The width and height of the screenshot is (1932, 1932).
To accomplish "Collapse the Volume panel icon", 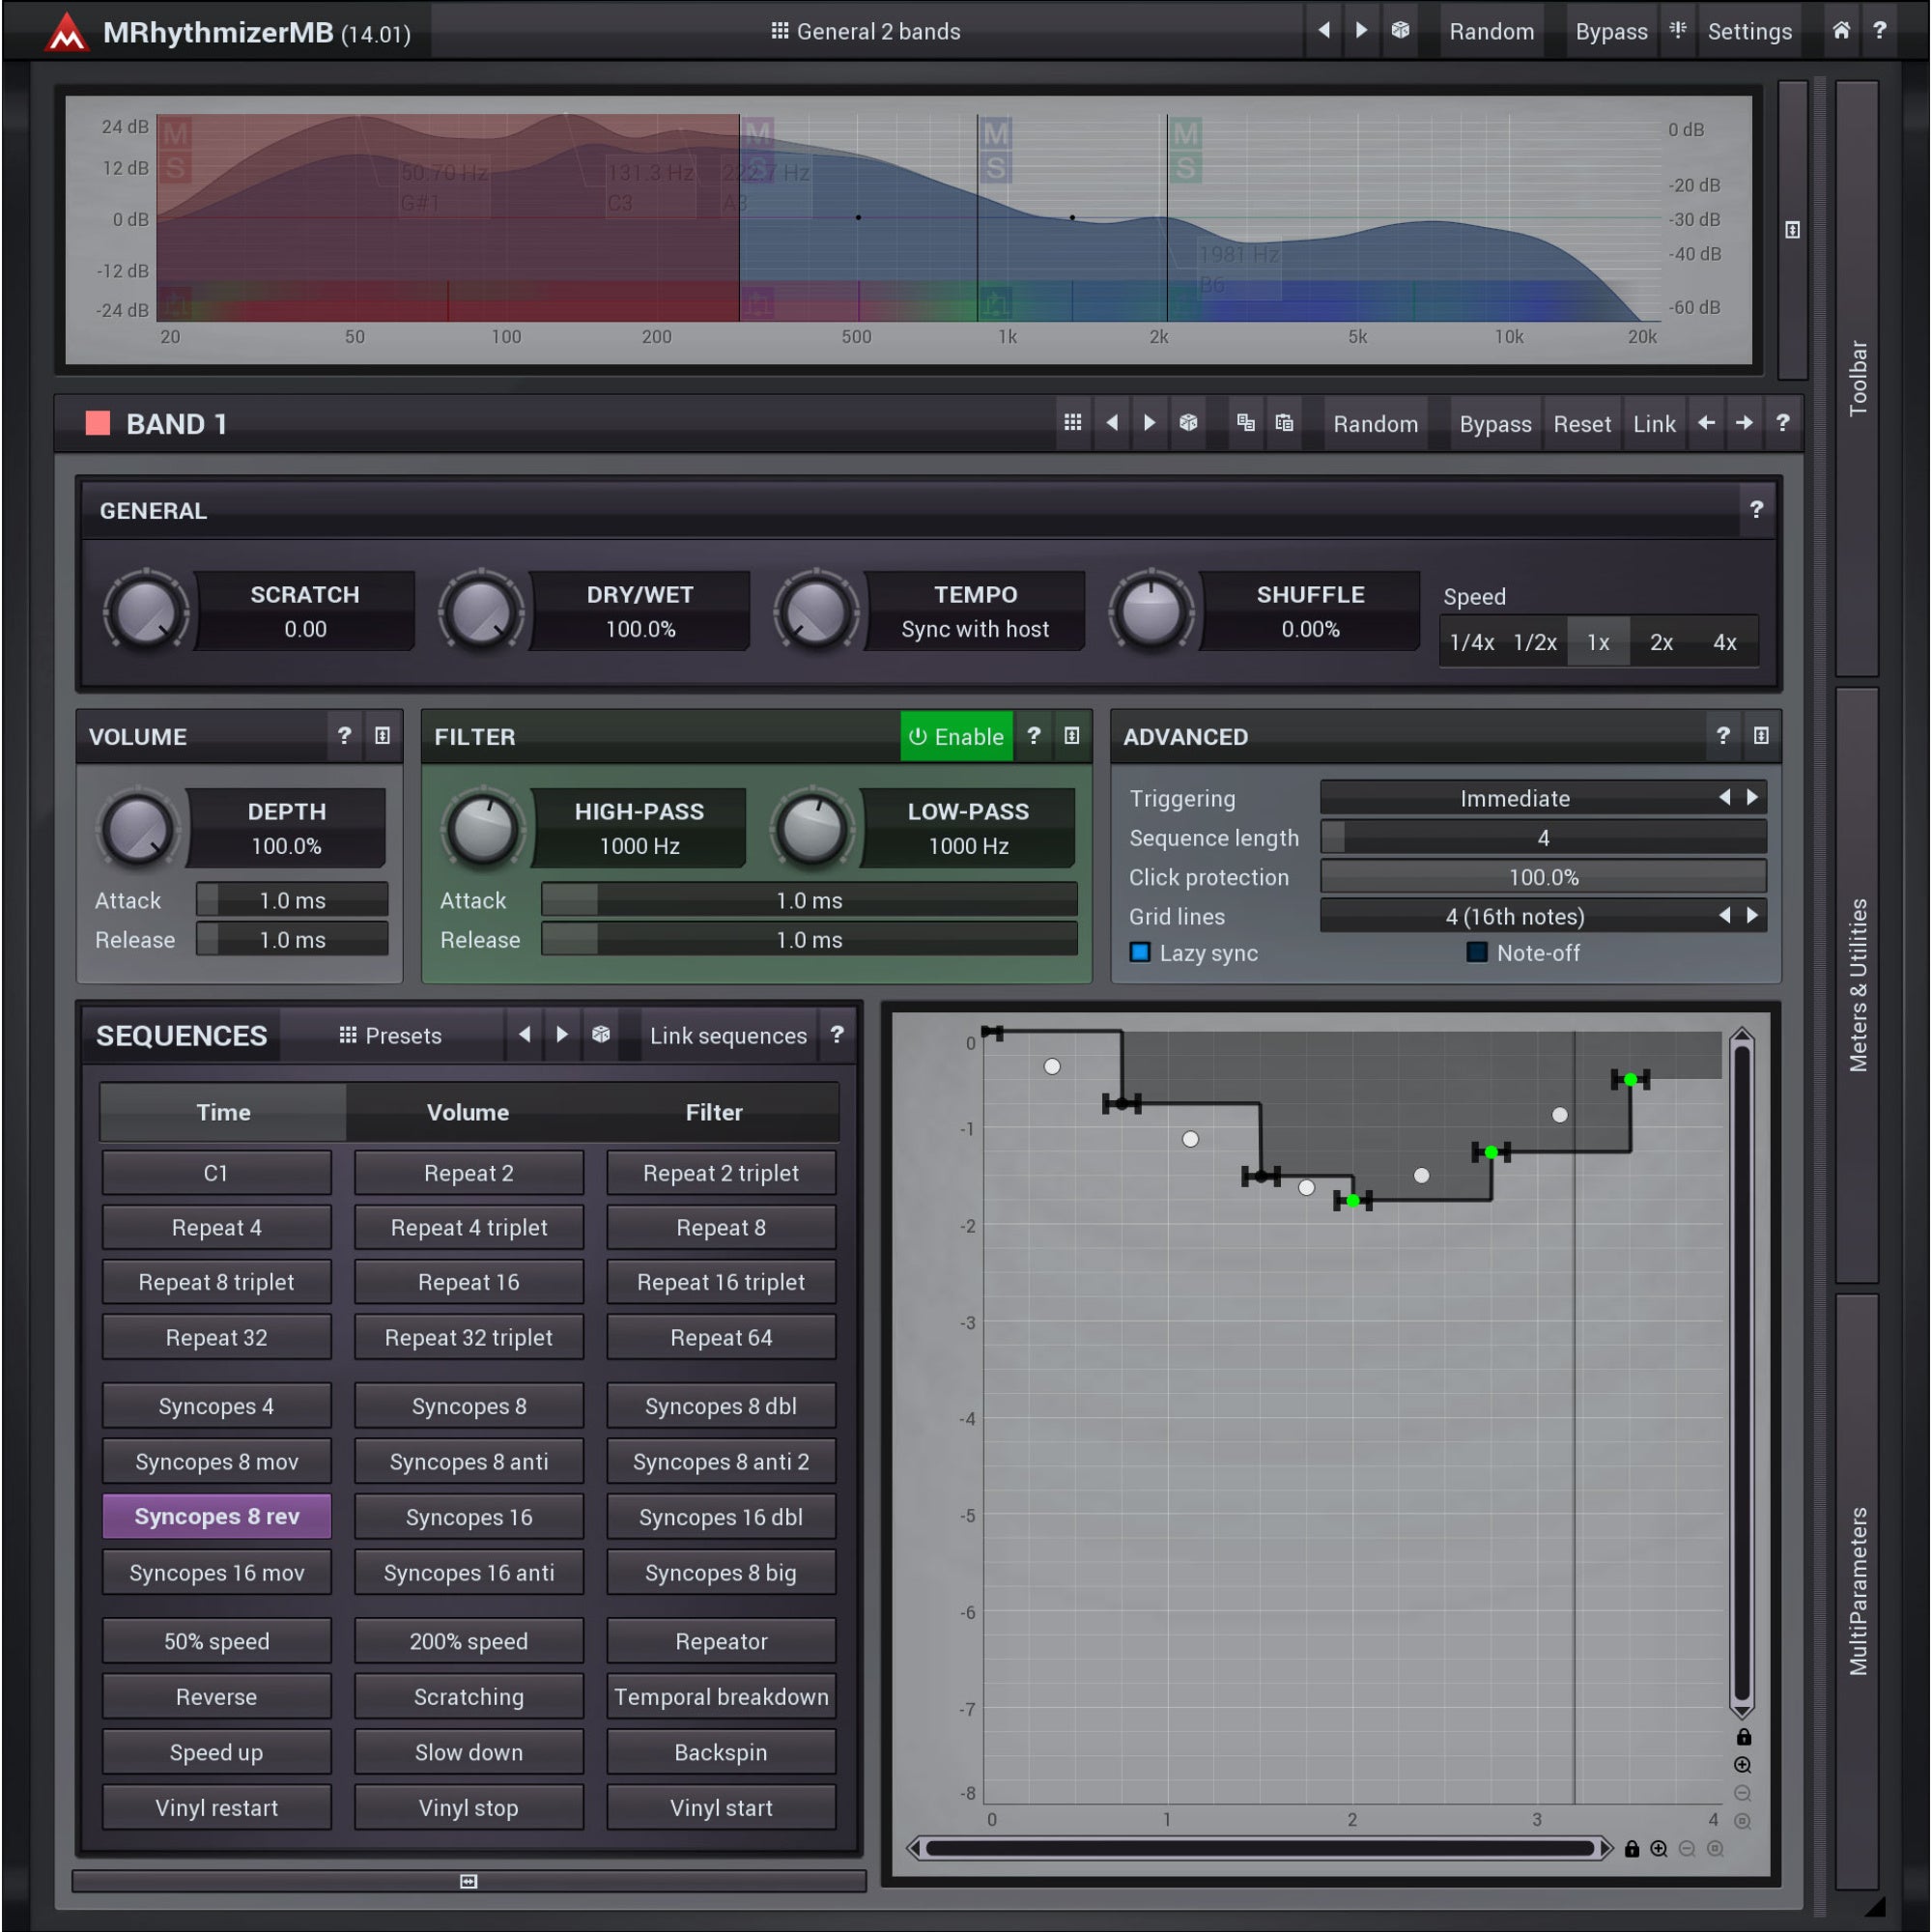I will (382, 736).
